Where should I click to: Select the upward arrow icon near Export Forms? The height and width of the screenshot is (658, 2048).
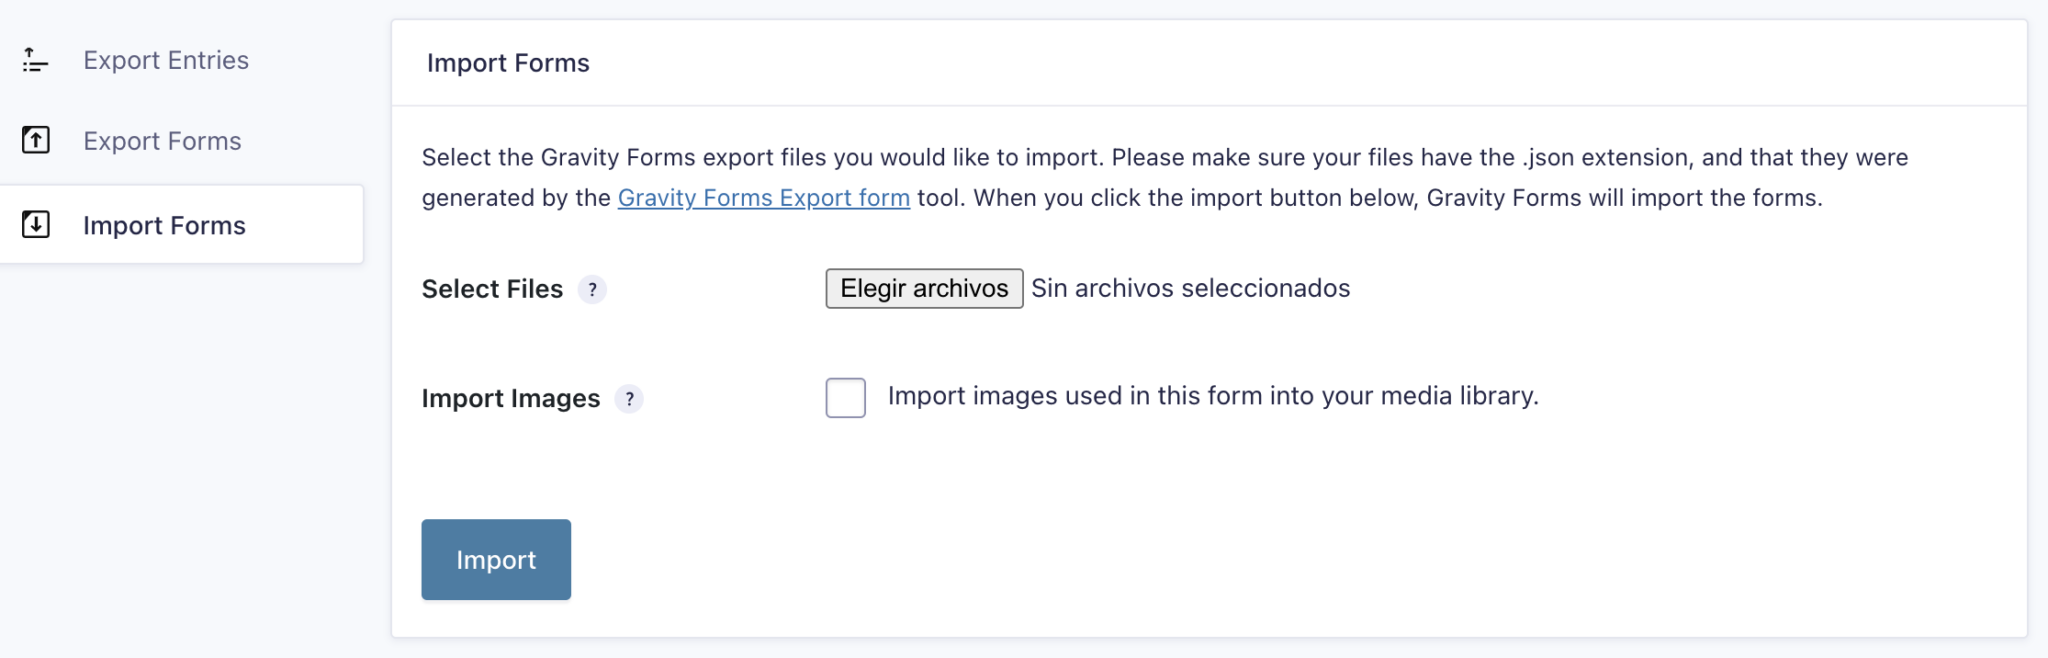[35, 140]
